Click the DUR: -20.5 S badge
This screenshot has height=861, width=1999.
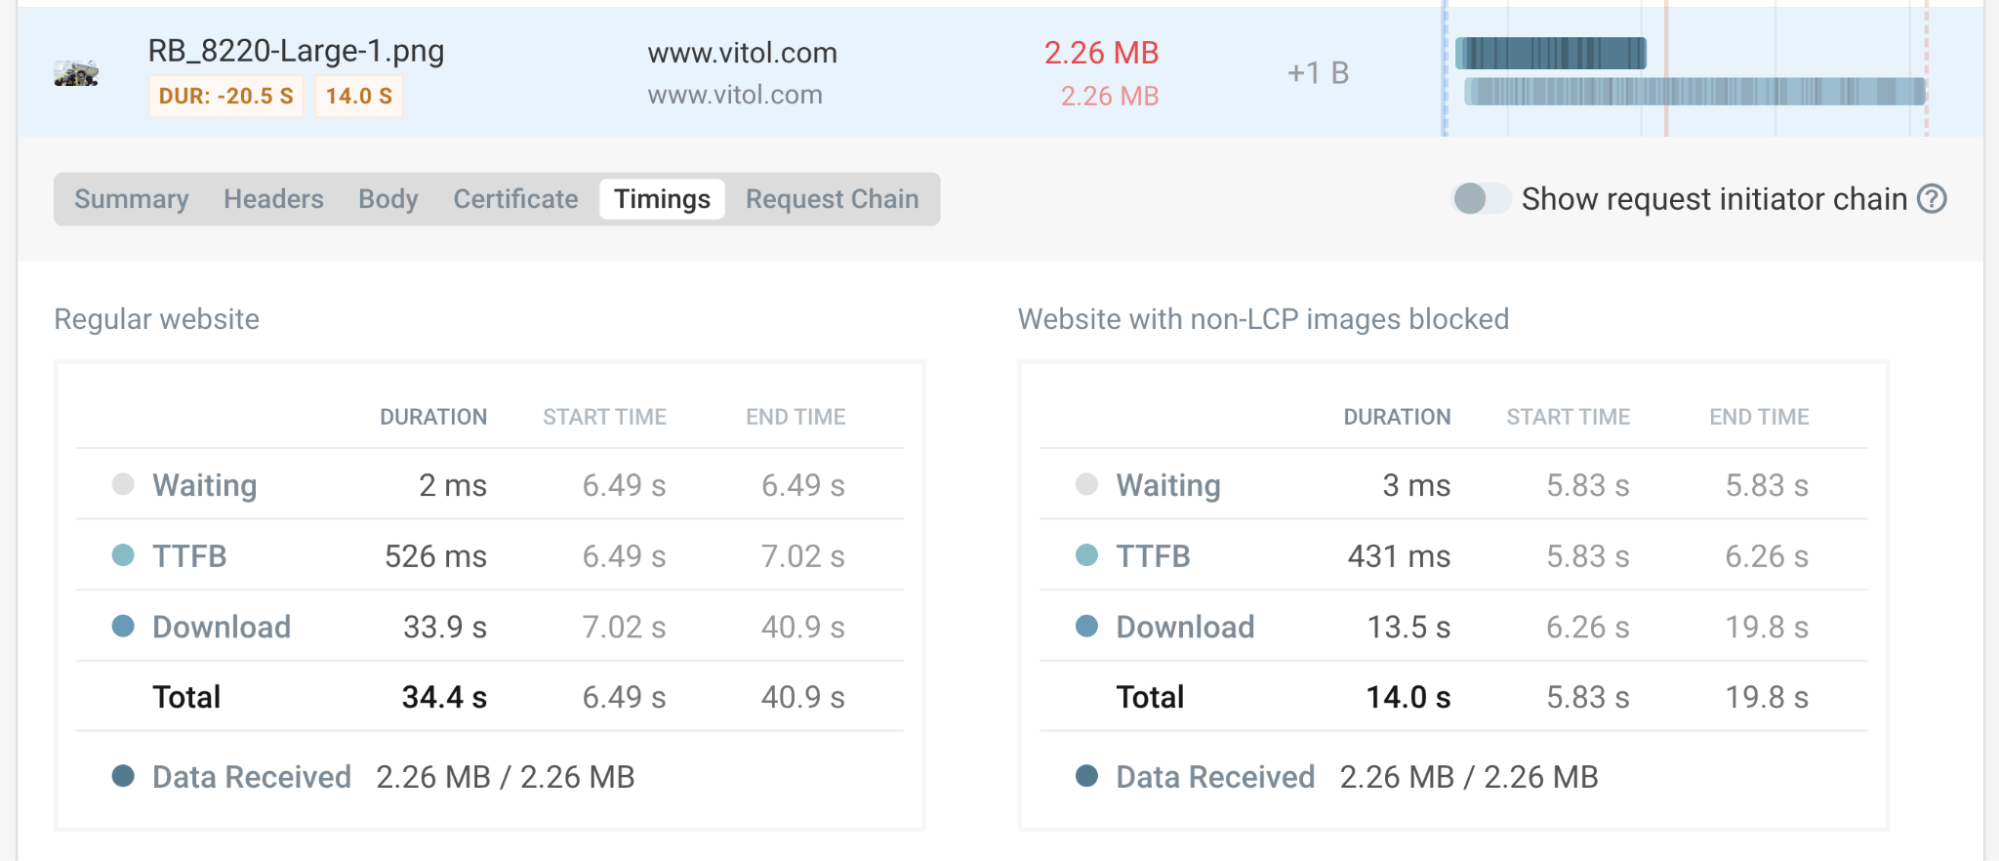point(226,96)
